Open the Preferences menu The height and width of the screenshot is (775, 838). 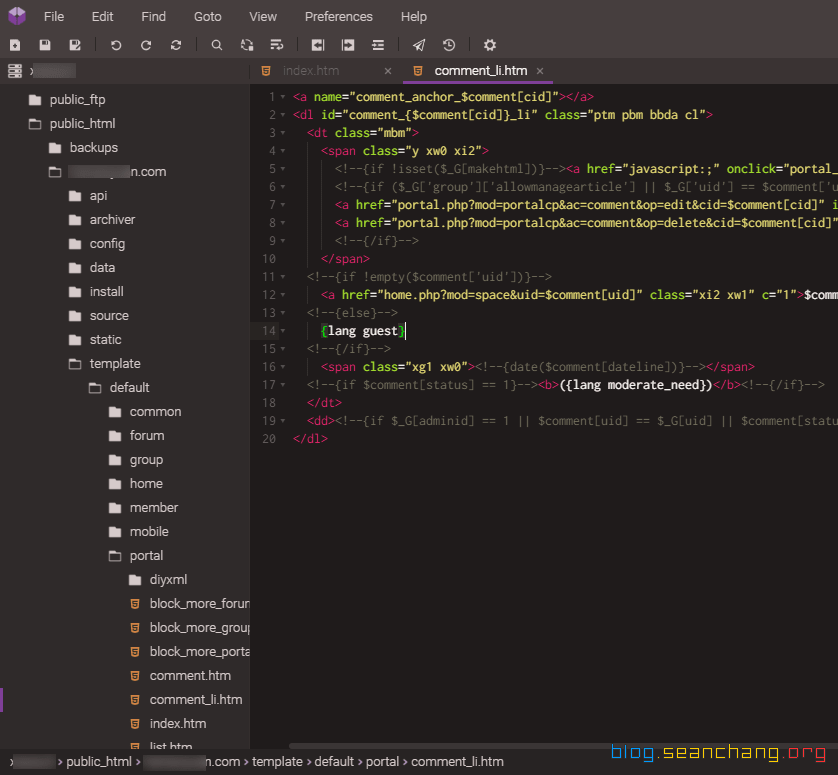click(x=338, y=17)
